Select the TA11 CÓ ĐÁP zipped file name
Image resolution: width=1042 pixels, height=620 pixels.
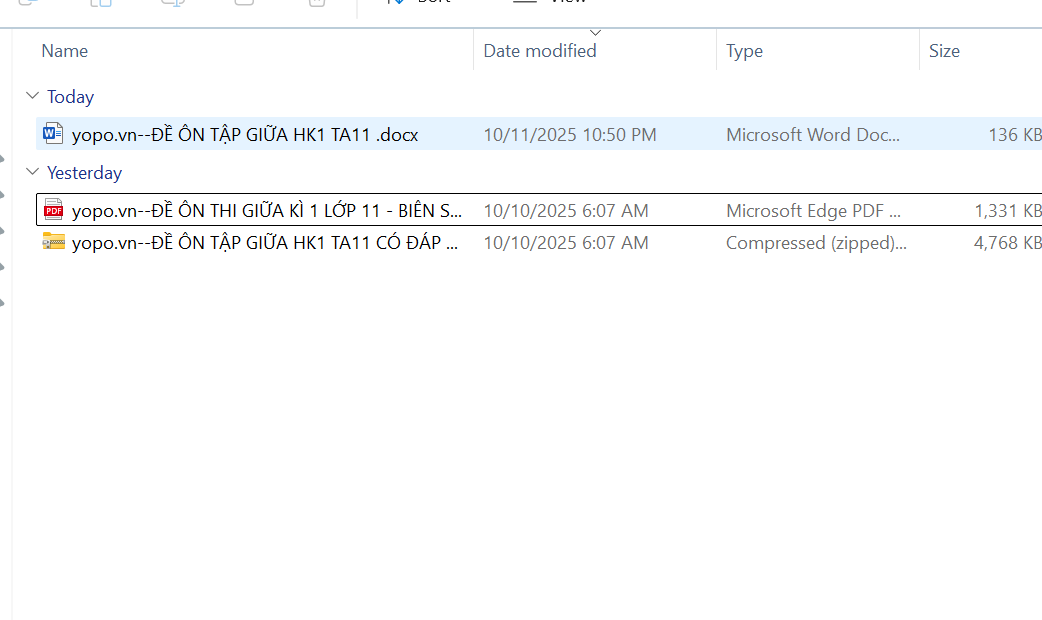265,243
